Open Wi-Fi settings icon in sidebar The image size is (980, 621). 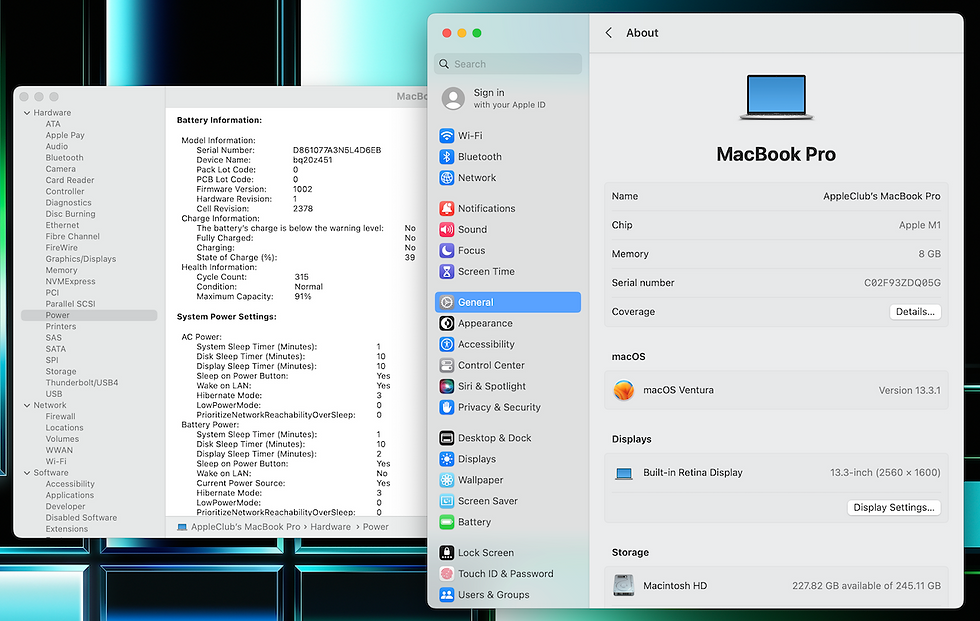point(446,136)
